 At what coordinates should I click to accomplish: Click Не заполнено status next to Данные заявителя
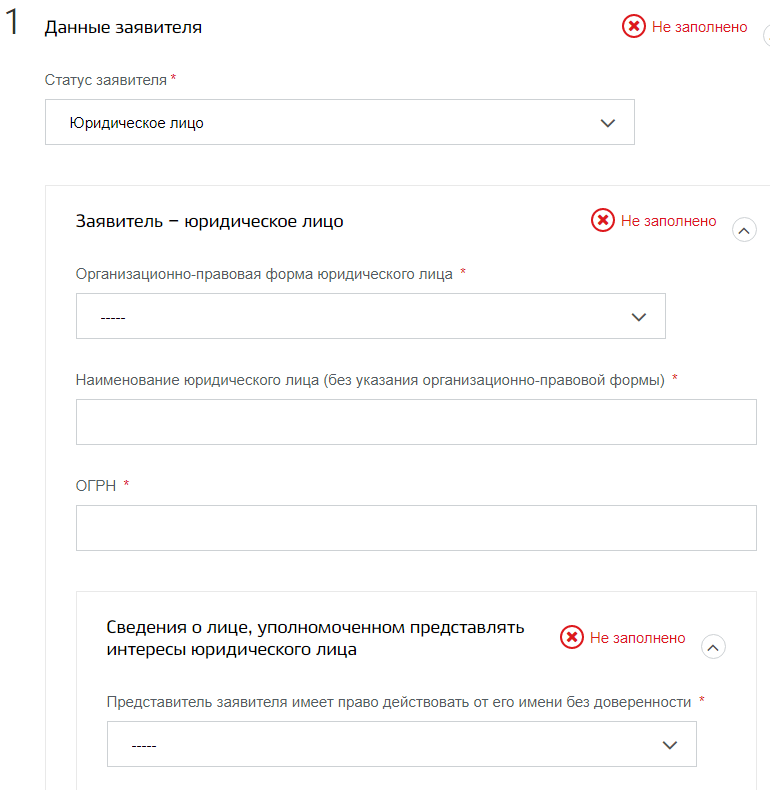pos(699,27)
